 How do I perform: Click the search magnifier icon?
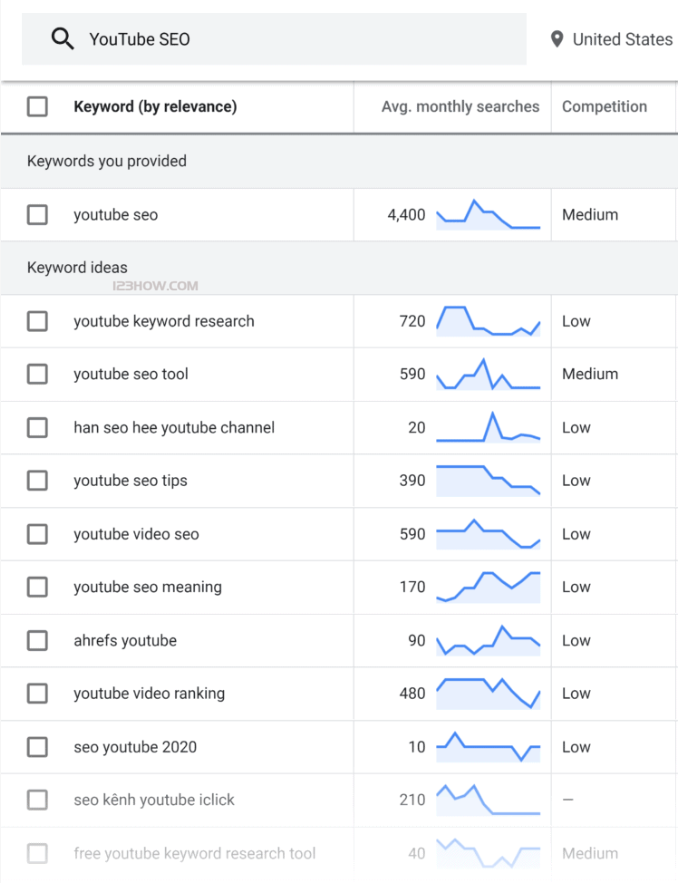[x=63, y=39]
